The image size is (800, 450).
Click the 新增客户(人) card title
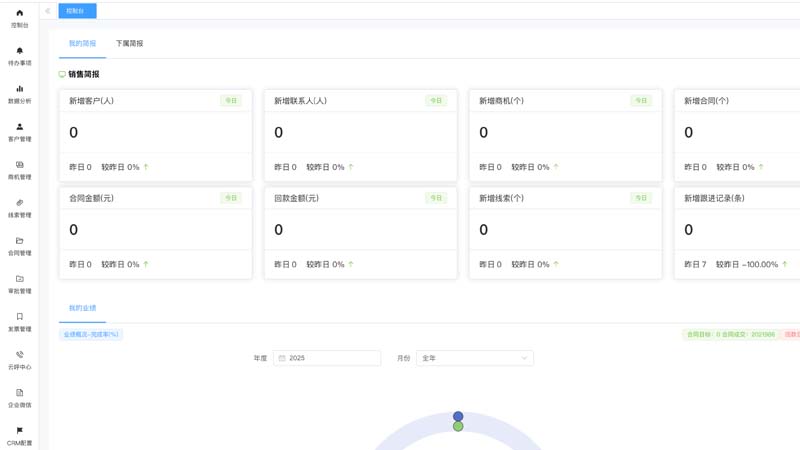(91, 101)
